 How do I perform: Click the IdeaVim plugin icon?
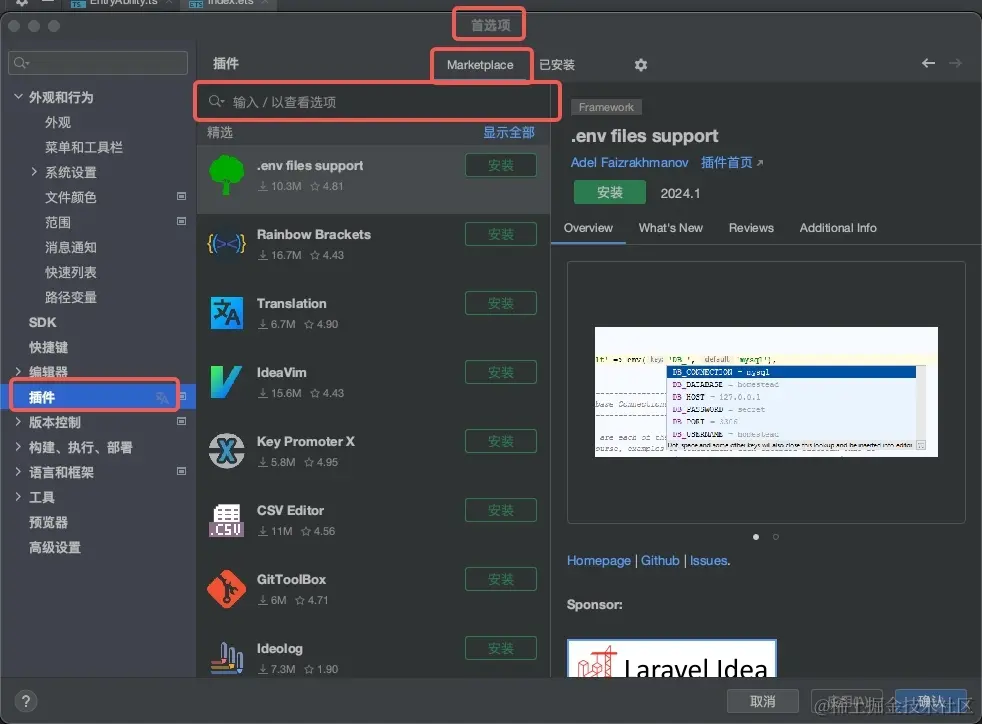click(225, 382)
